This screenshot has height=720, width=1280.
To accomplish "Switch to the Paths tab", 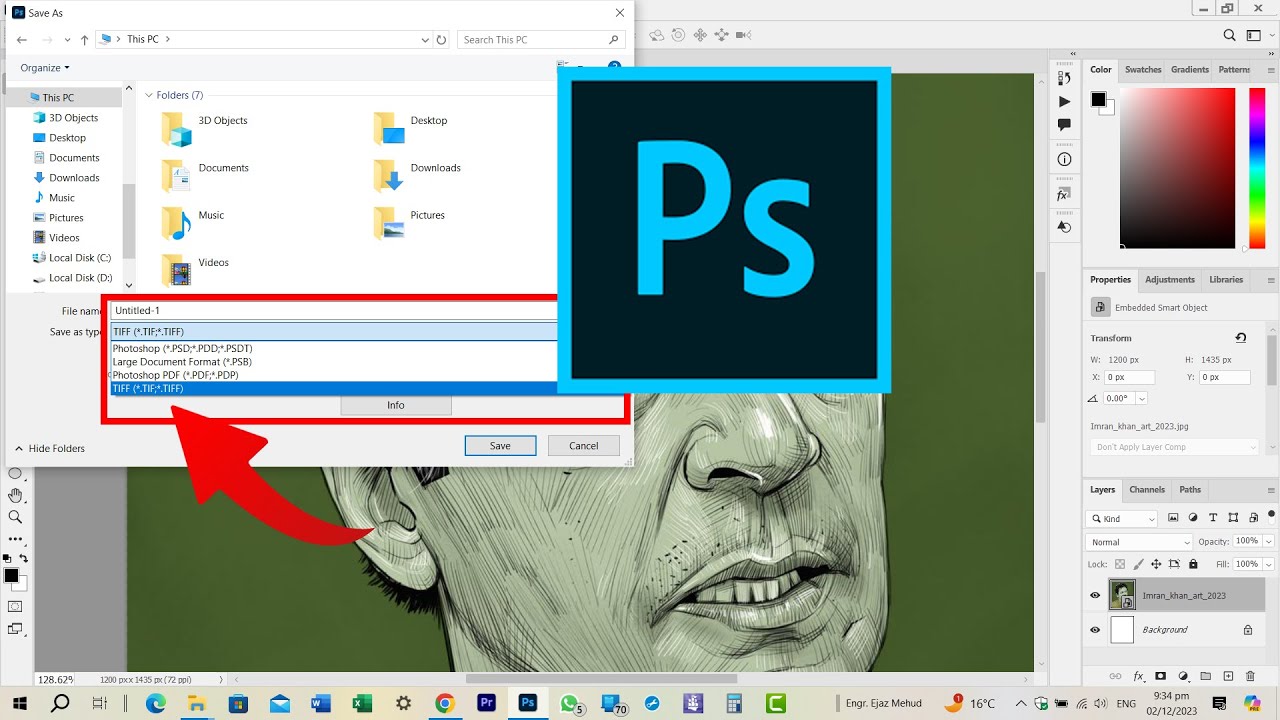I will coord(1190,490).
